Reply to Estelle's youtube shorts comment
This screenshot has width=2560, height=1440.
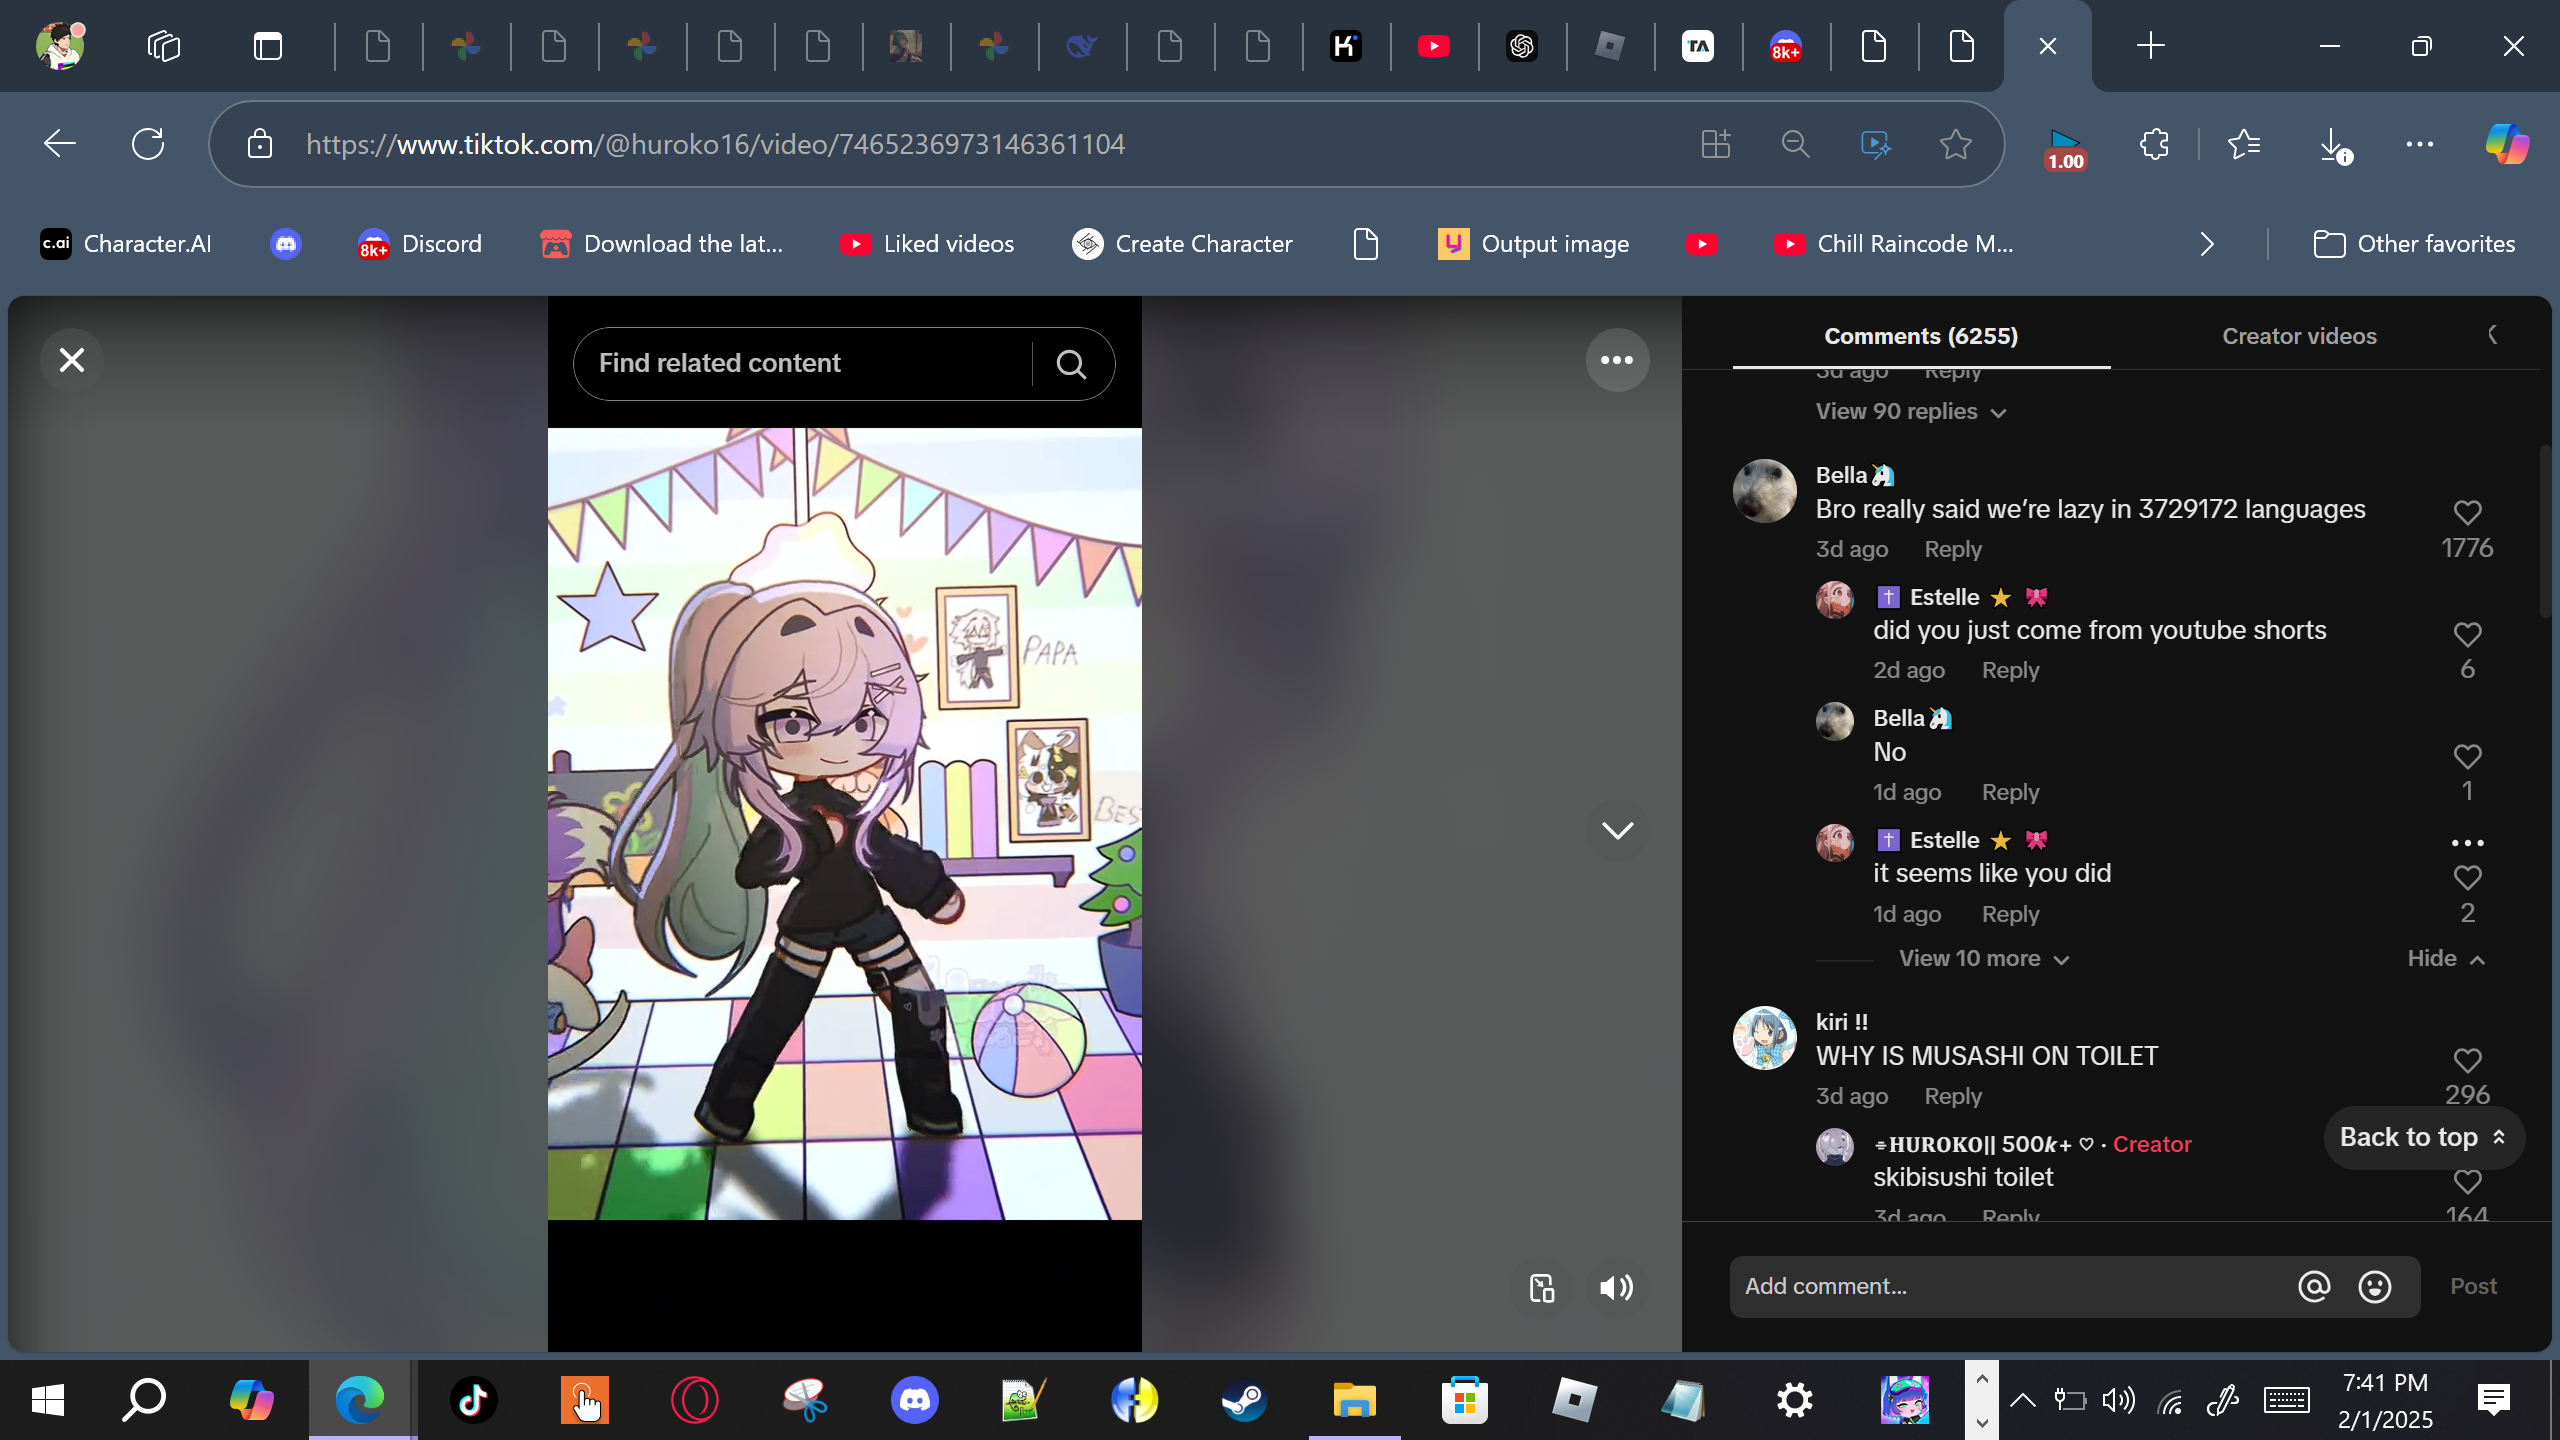(x=2010, y=670)
